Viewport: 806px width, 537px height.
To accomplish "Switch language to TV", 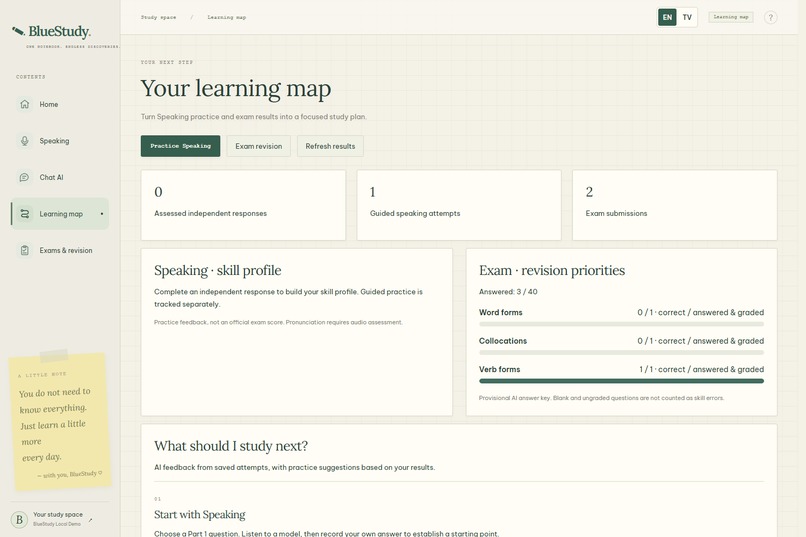I will coord(687,17).
